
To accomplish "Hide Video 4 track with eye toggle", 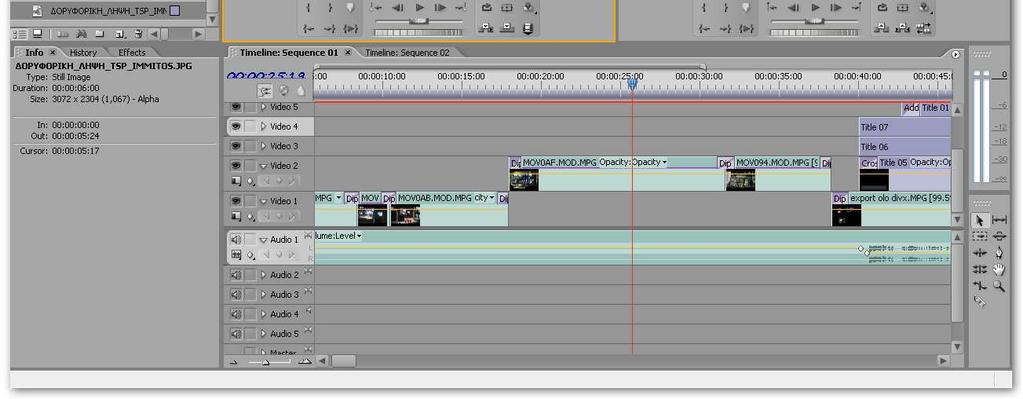I will point(236,126).
